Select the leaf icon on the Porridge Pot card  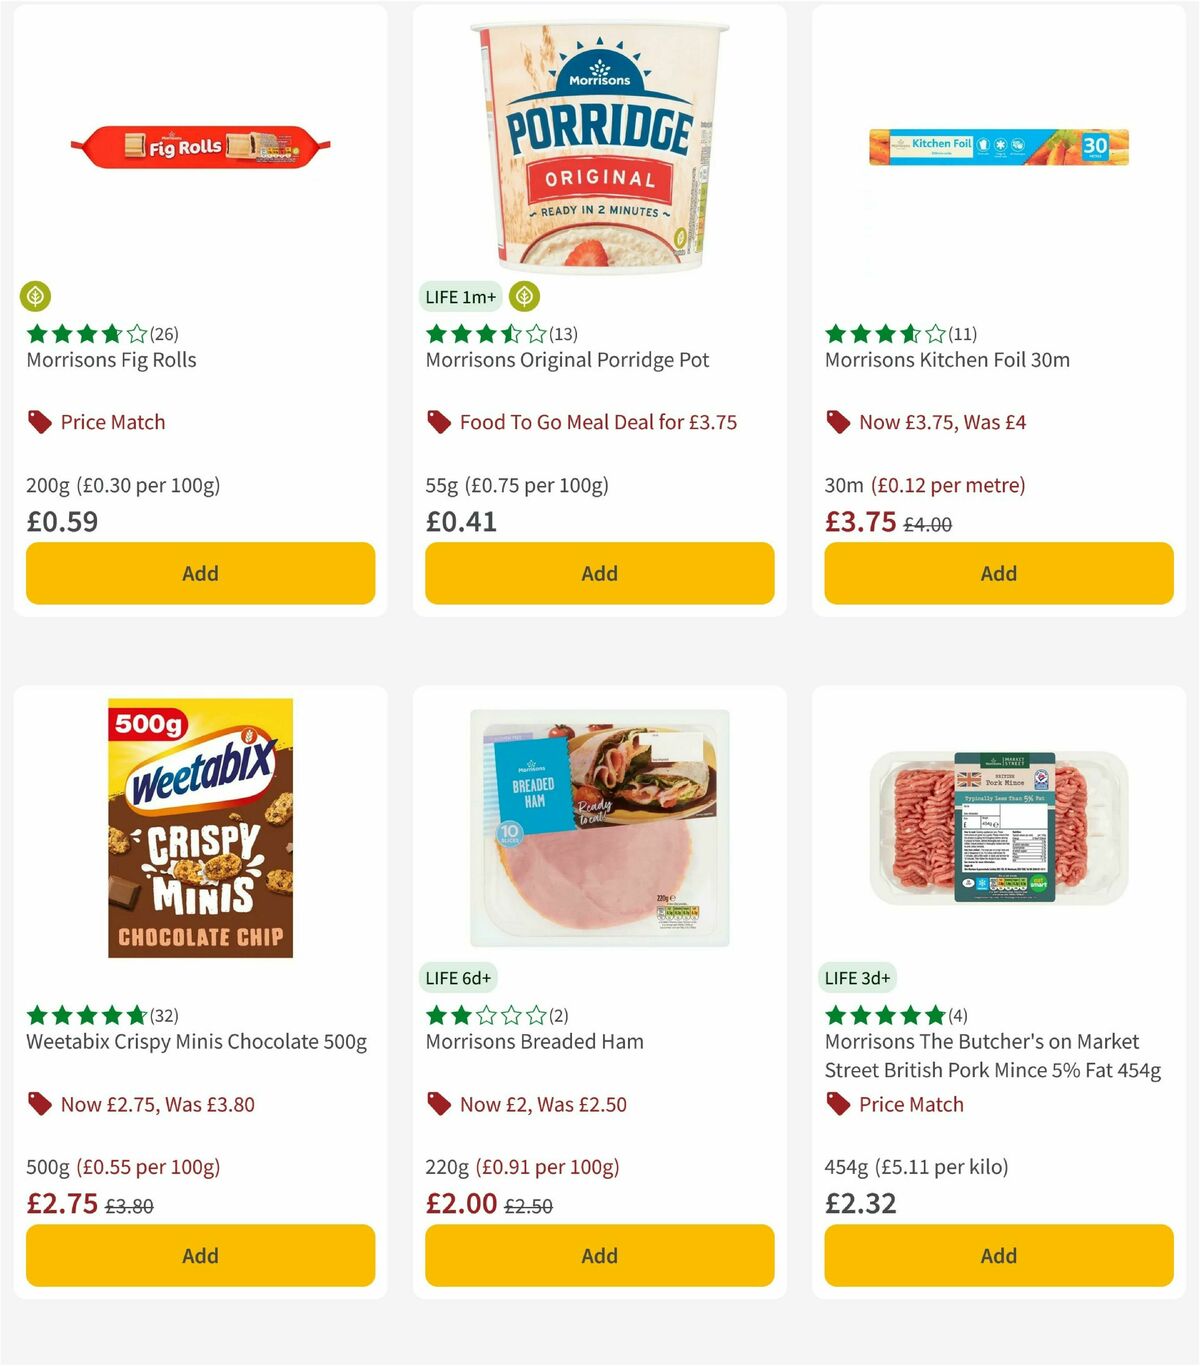(x=524, y=296)
